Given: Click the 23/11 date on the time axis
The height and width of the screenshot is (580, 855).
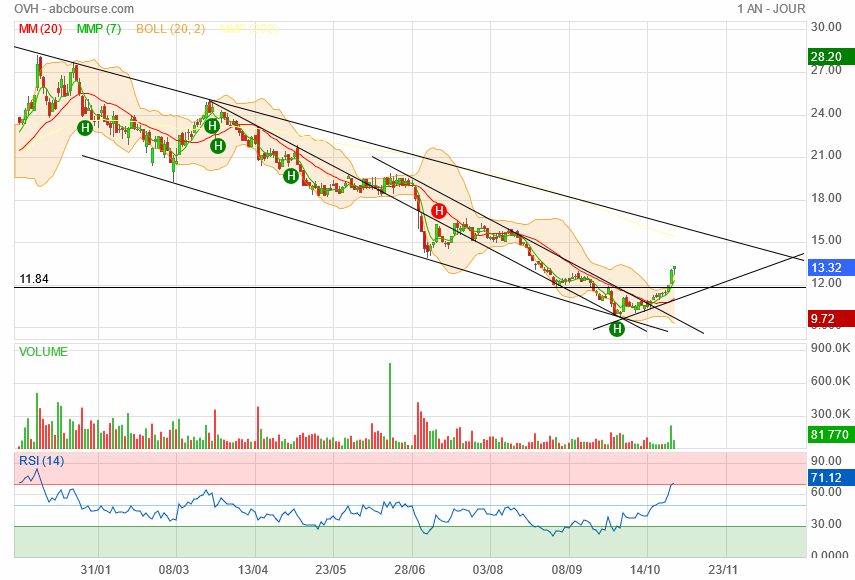Looking at the screenshot, I should point(724,570).
